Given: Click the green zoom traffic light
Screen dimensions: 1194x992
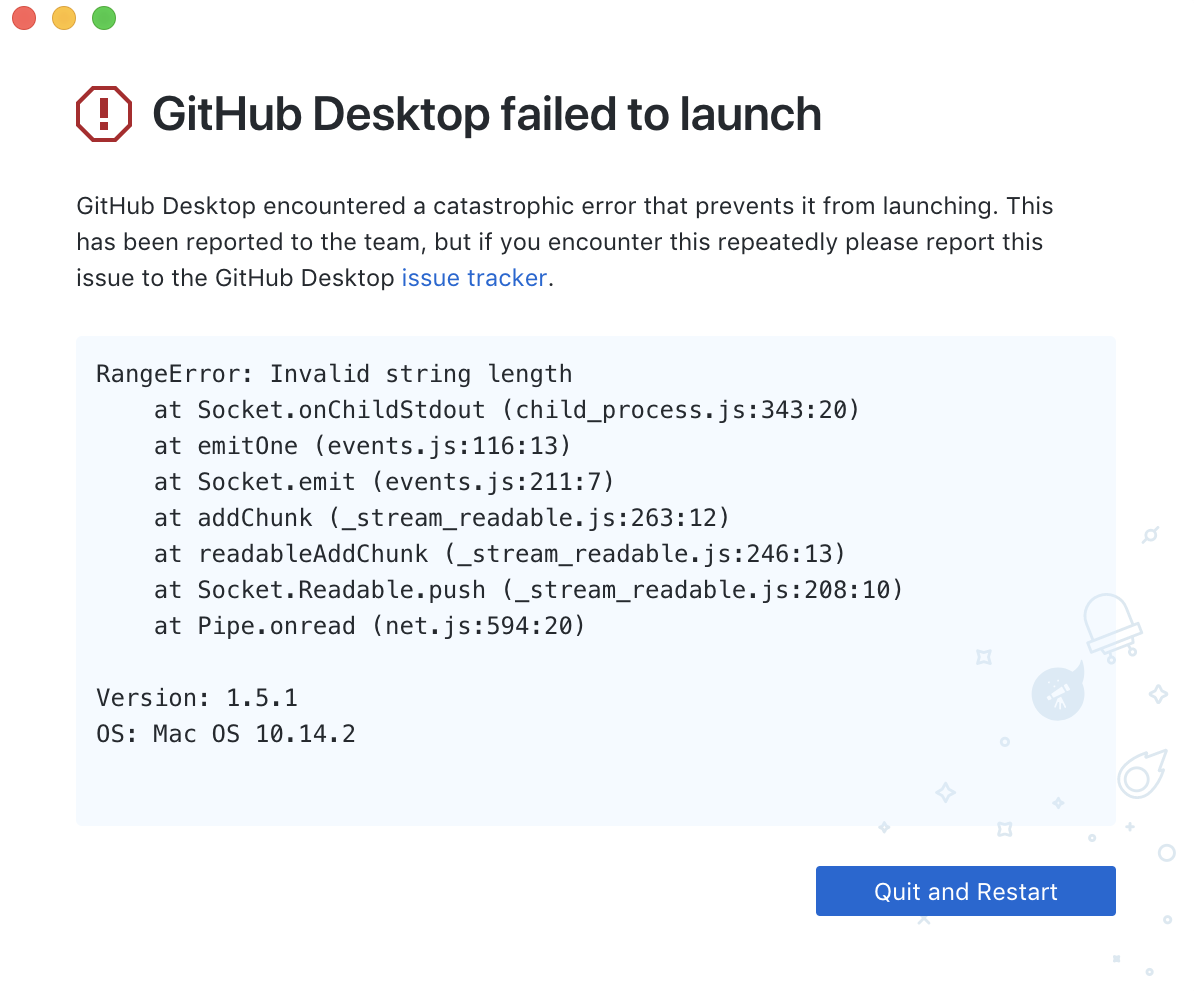Looking at the screenshot, I should pos(103,17).
